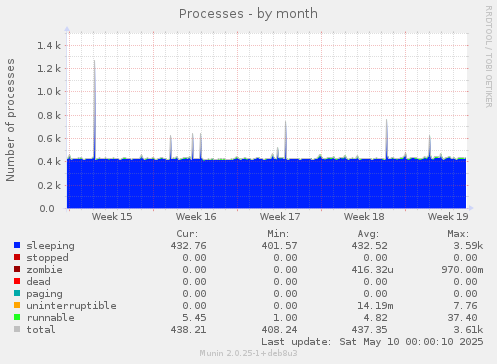The width and height of the screenshot is (497, 364).
Task: Click zombie average value 416.32u
Action: (372, 270)
